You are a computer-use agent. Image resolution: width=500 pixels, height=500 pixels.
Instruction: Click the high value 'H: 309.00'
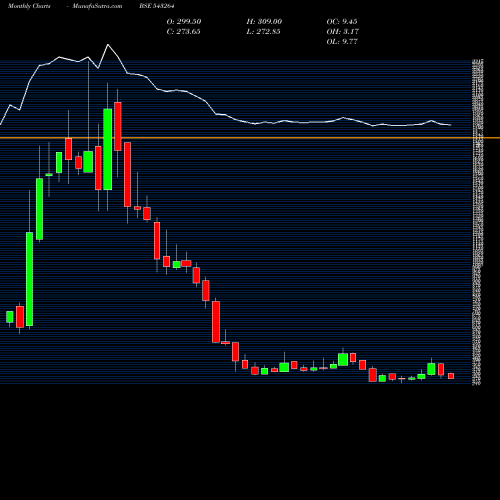[264, 22]
